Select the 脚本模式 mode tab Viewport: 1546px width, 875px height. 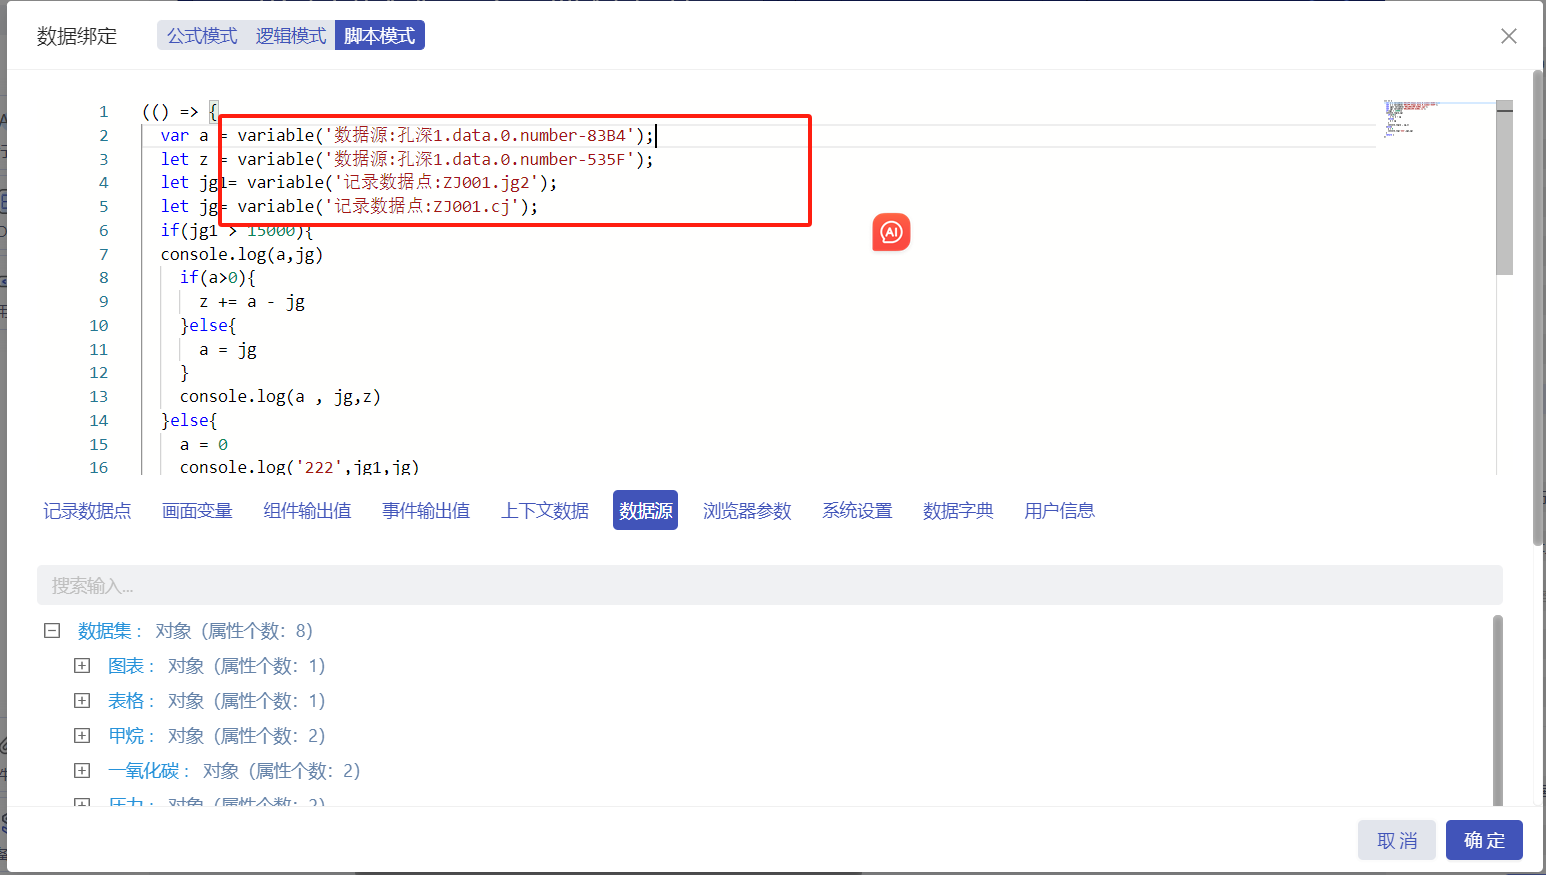[380, 36]
